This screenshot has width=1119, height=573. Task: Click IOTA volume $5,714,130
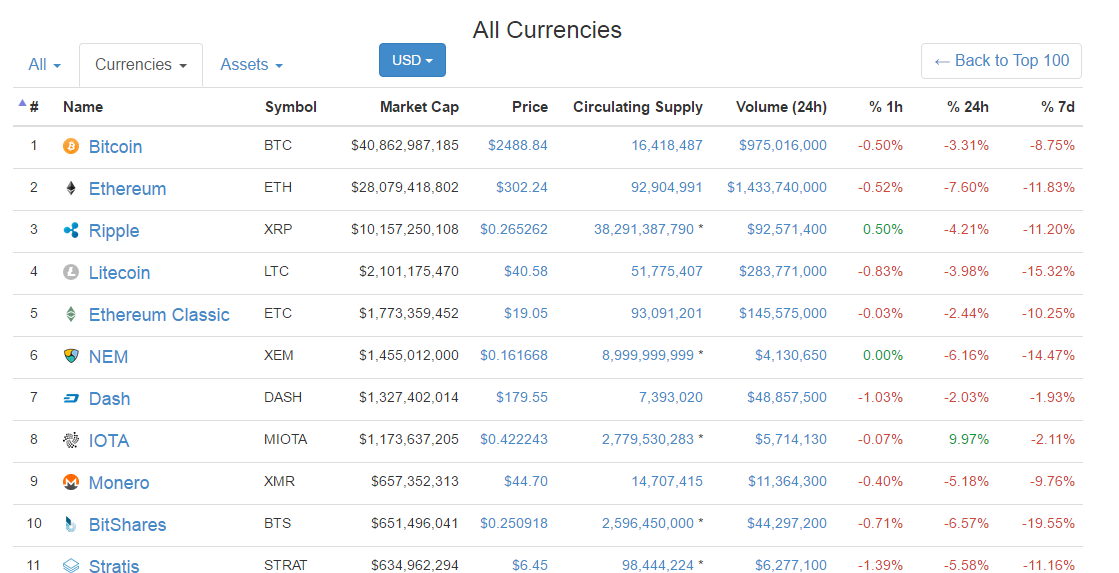[791, 440]
